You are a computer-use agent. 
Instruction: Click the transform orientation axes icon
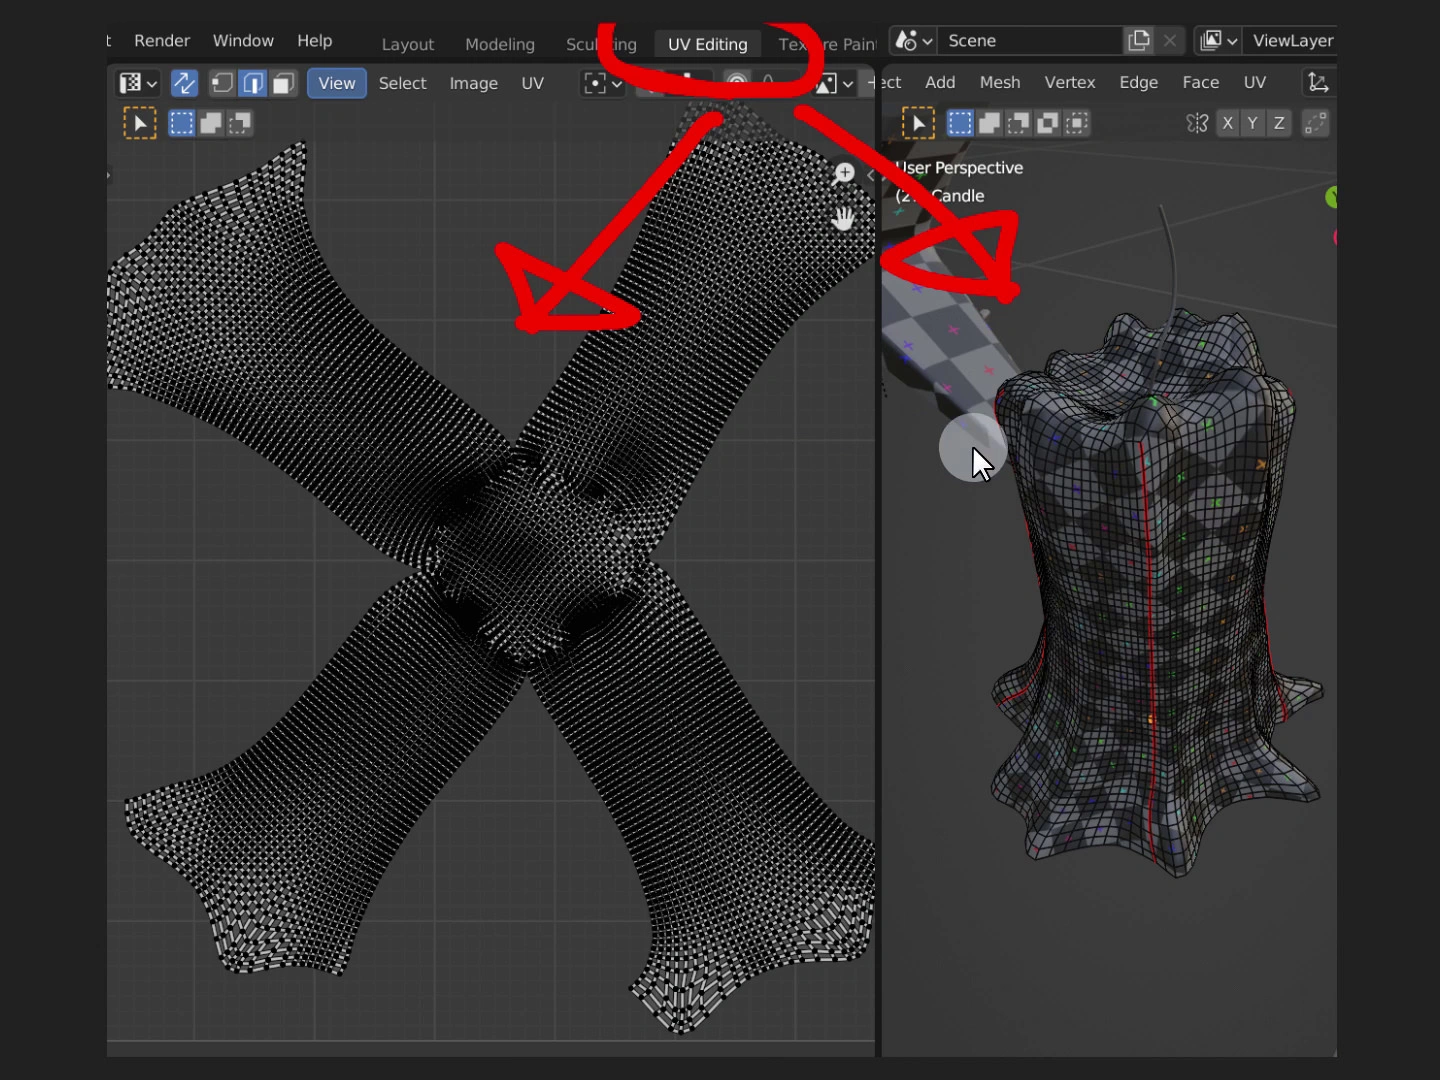click(1318, 83)
